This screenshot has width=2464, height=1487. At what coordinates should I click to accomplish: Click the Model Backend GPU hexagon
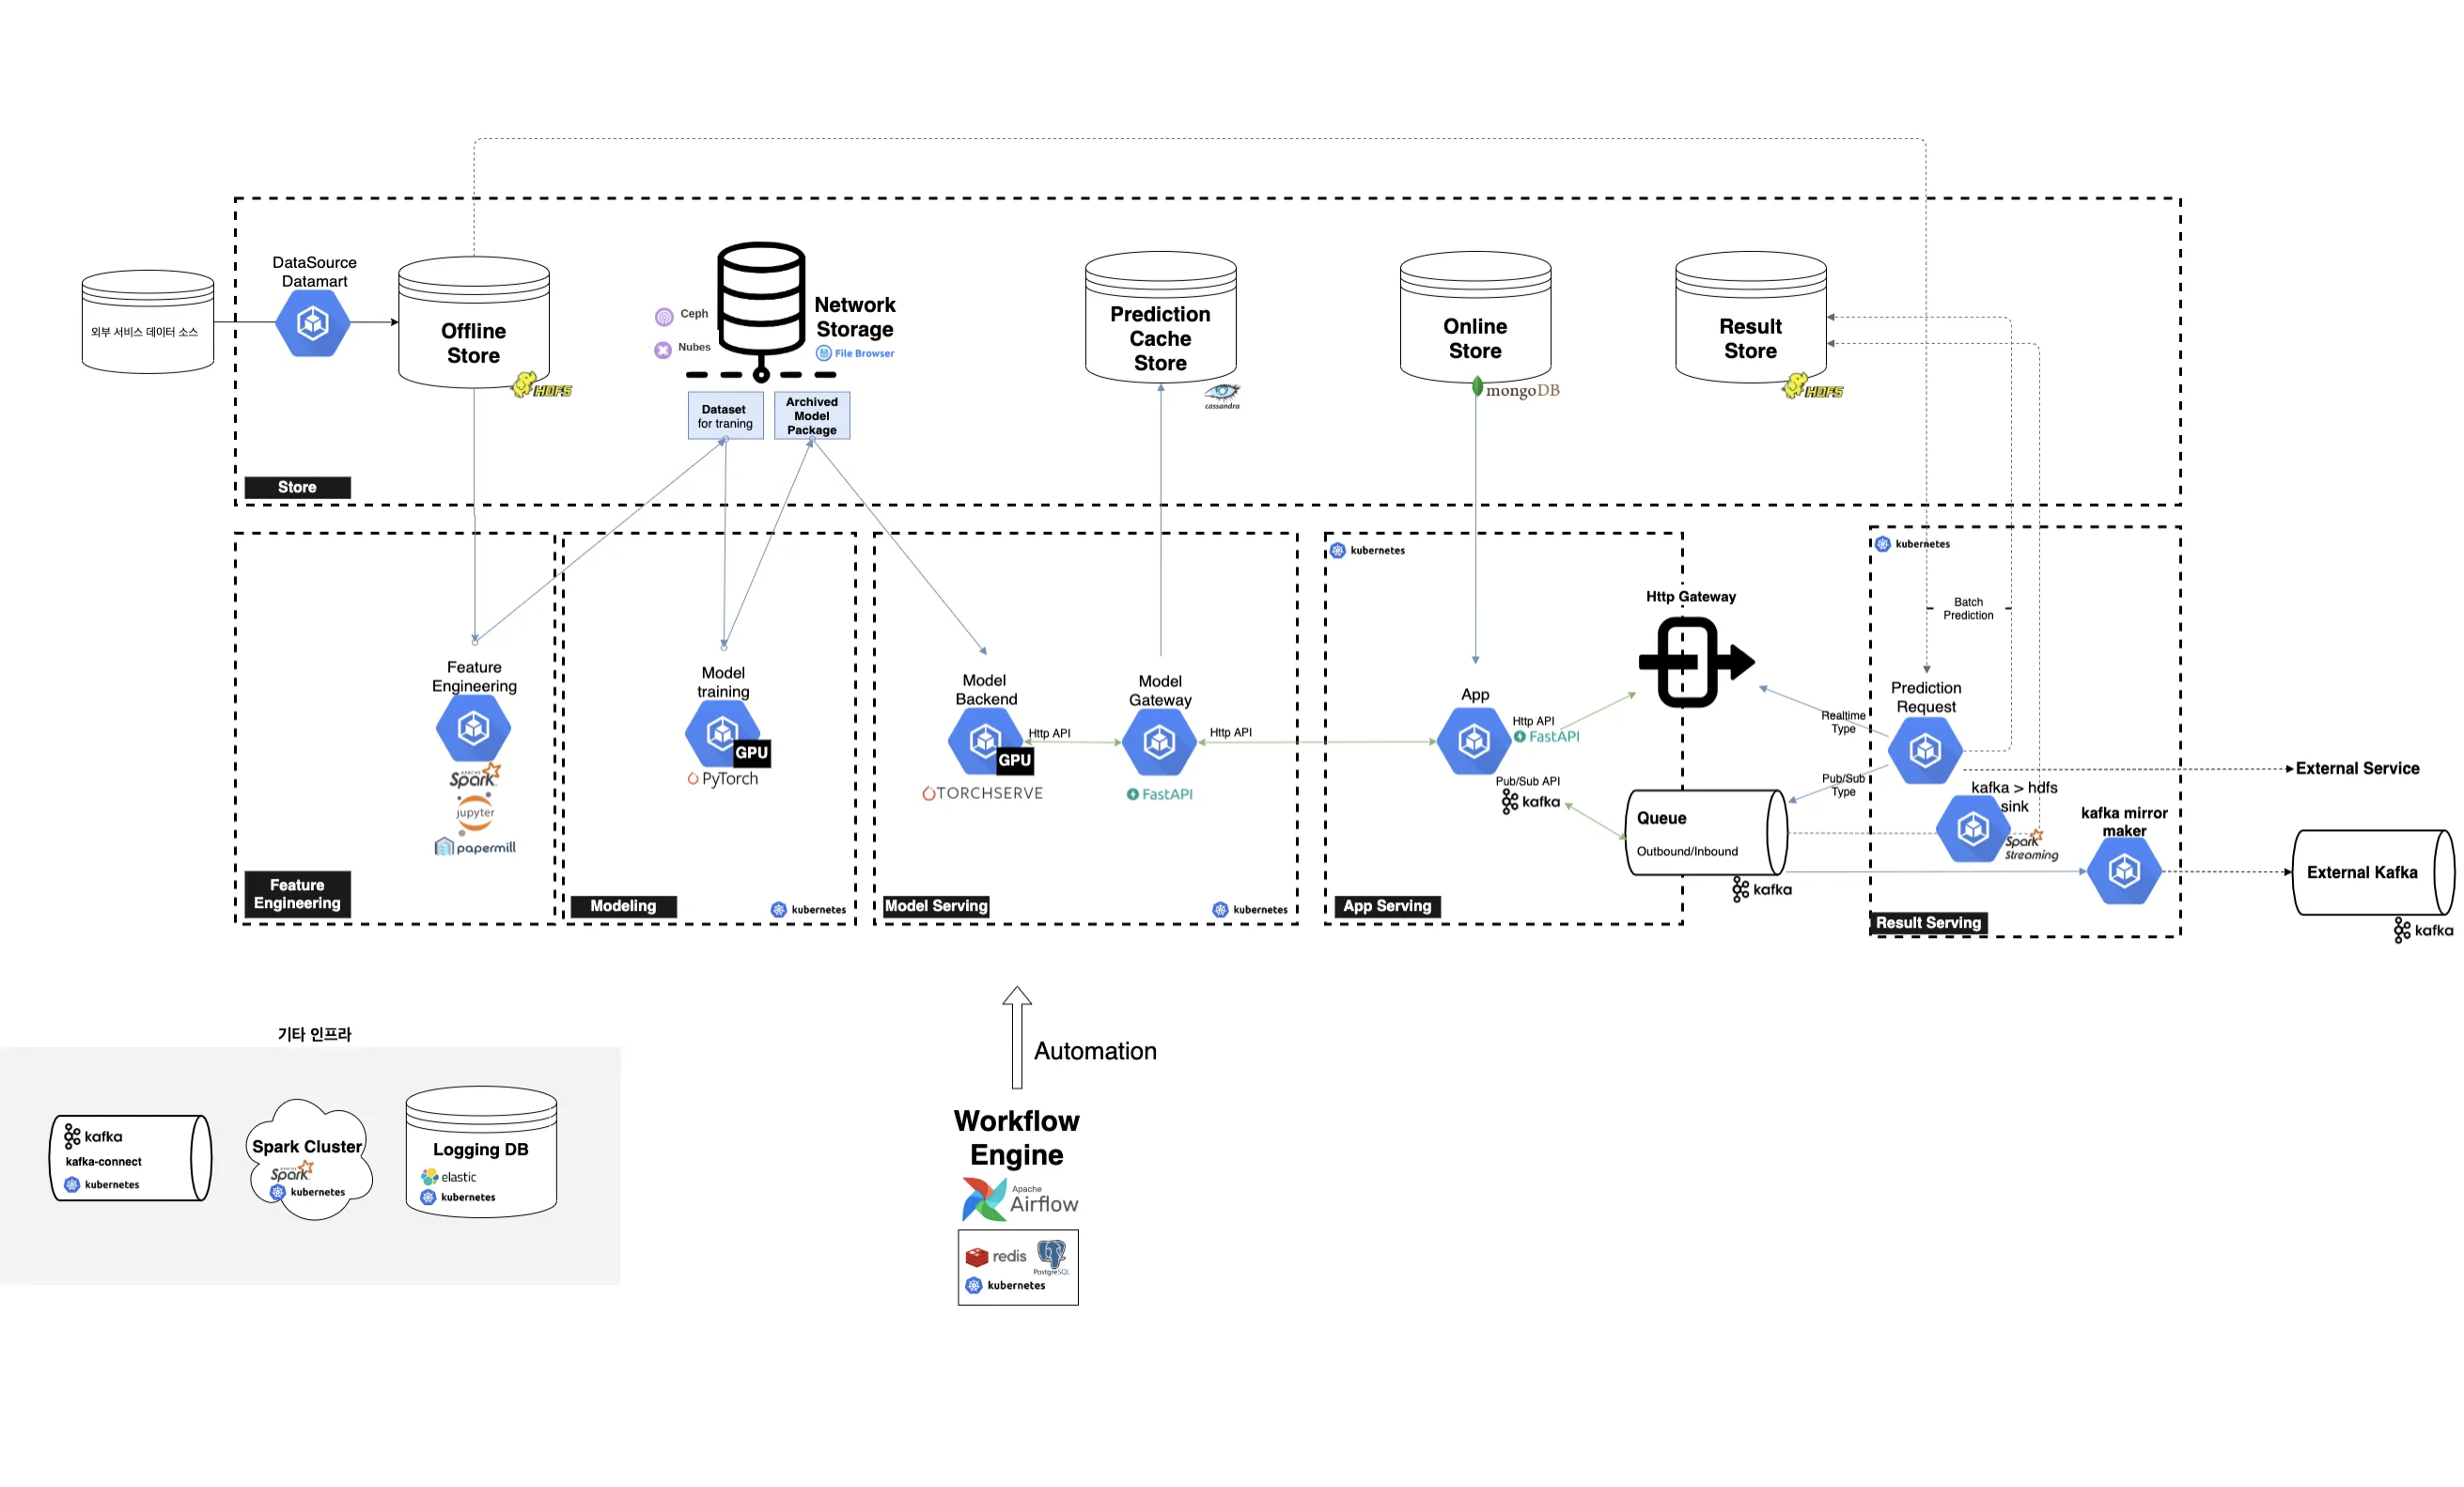[x=985, y=741]
